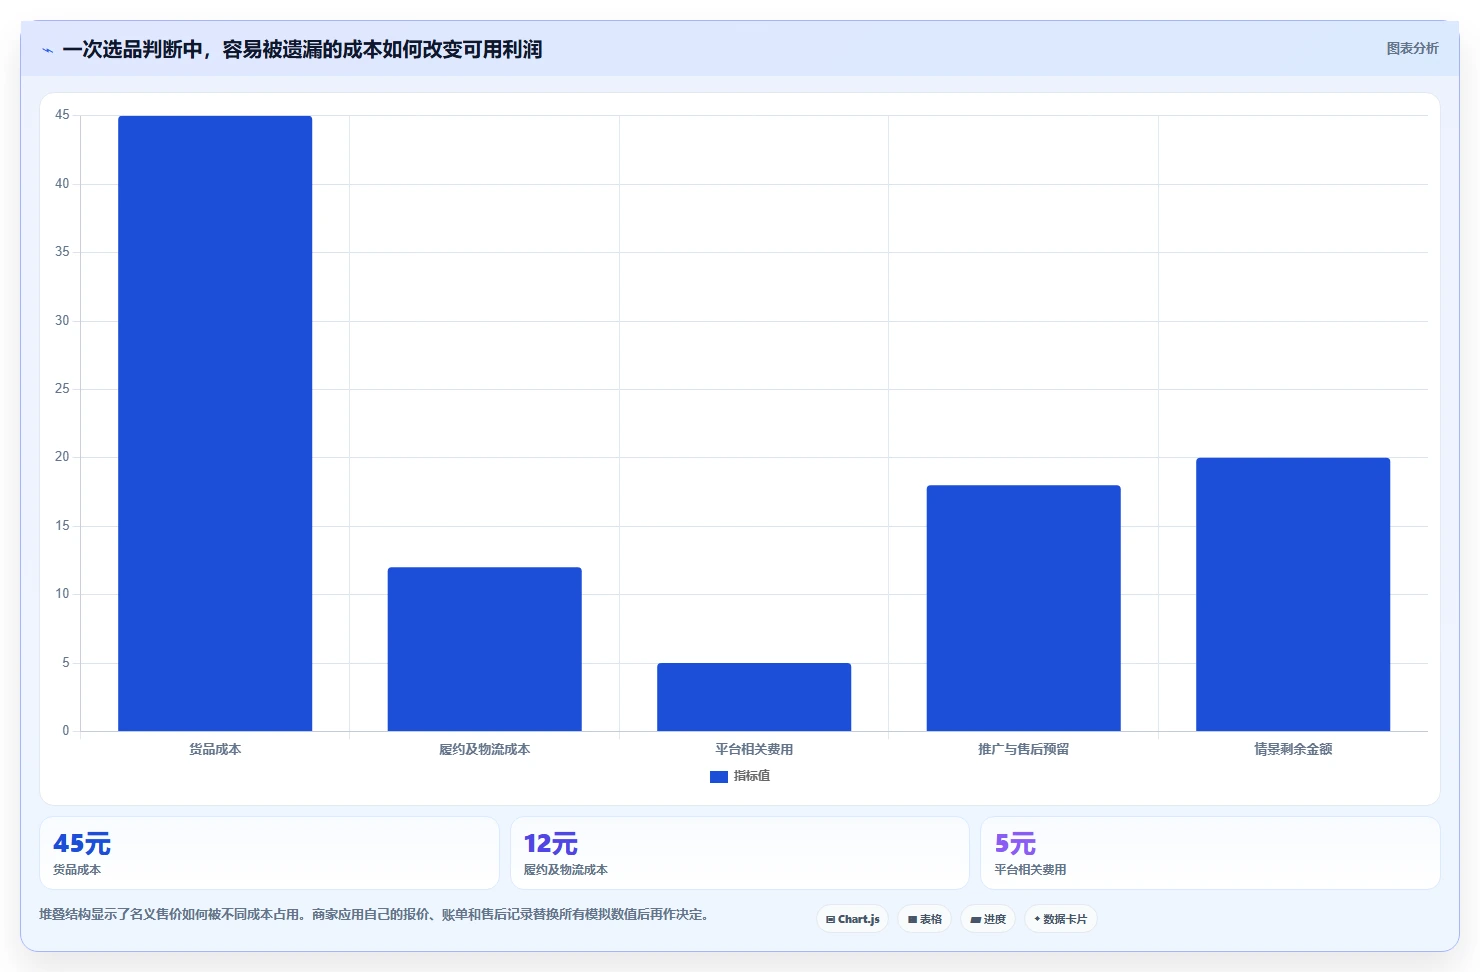Screen dimensions: 1480x972
Task: Click the 货品成本 bar in the chart
Action: (215, 423)
